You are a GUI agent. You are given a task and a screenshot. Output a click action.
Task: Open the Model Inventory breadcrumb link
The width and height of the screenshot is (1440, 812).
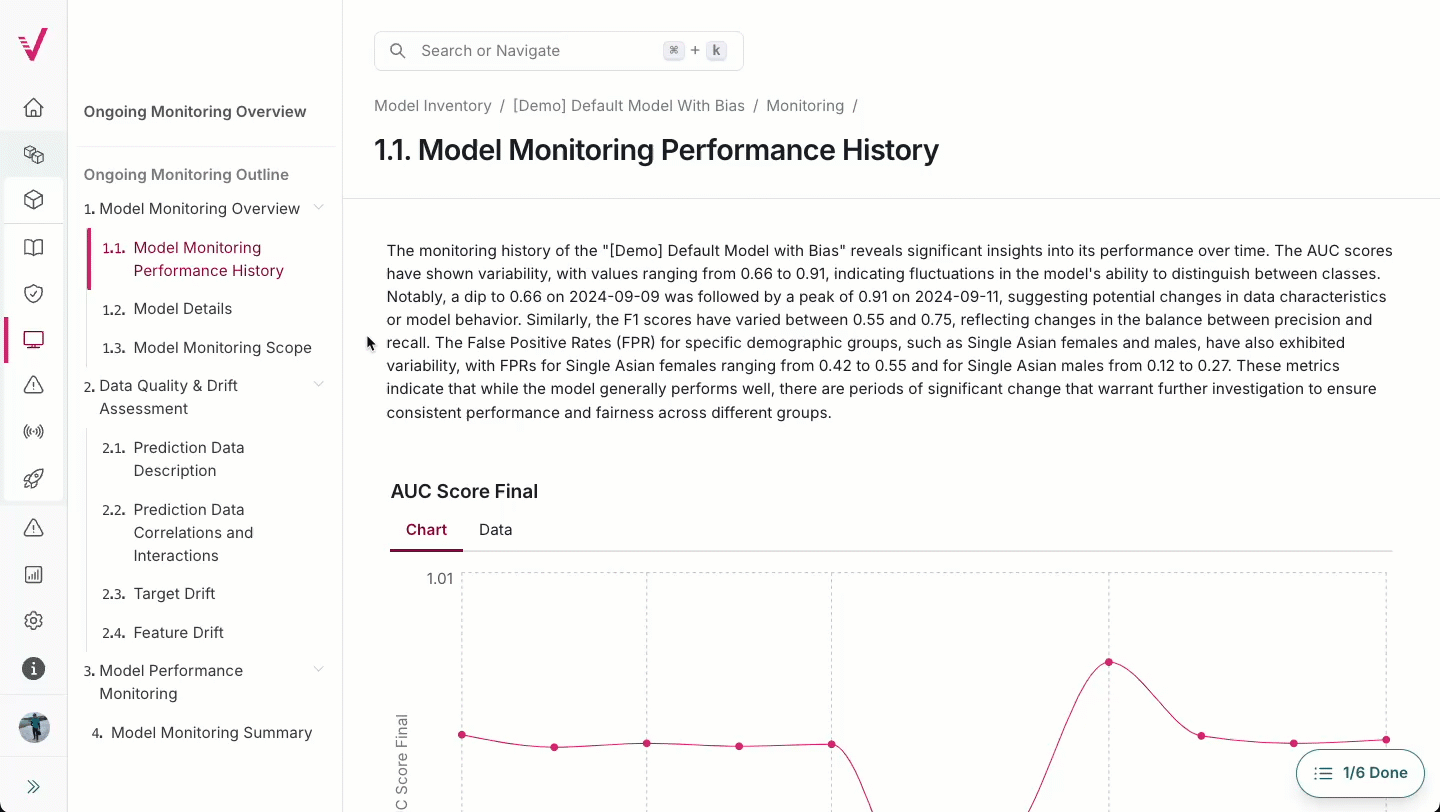[432, 105]
